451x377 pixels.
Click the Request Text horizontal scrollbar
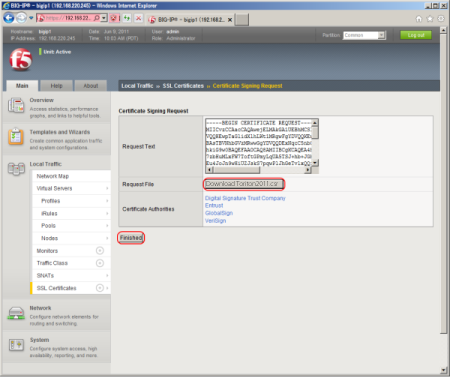(258, 170)
